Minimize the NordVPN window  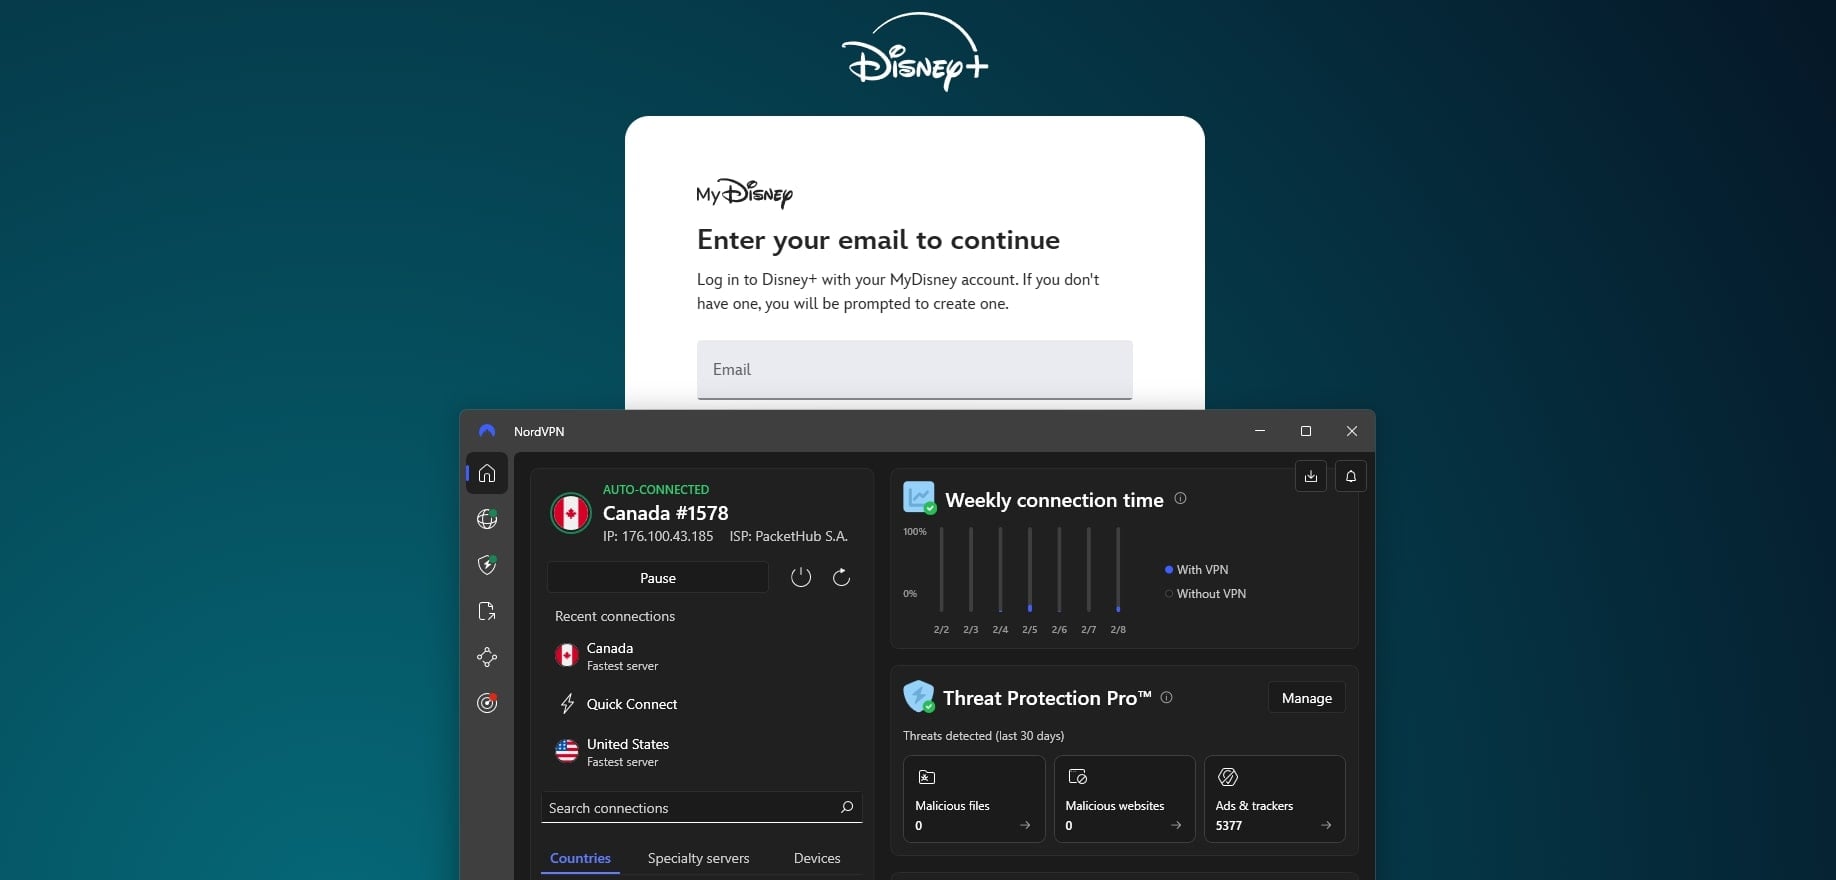tap(1260, 431)
